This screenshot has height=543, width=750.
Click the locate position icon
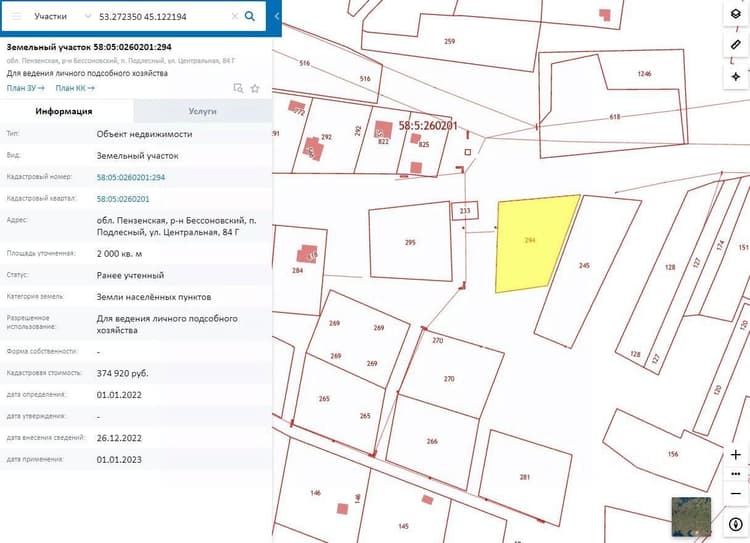736,77
